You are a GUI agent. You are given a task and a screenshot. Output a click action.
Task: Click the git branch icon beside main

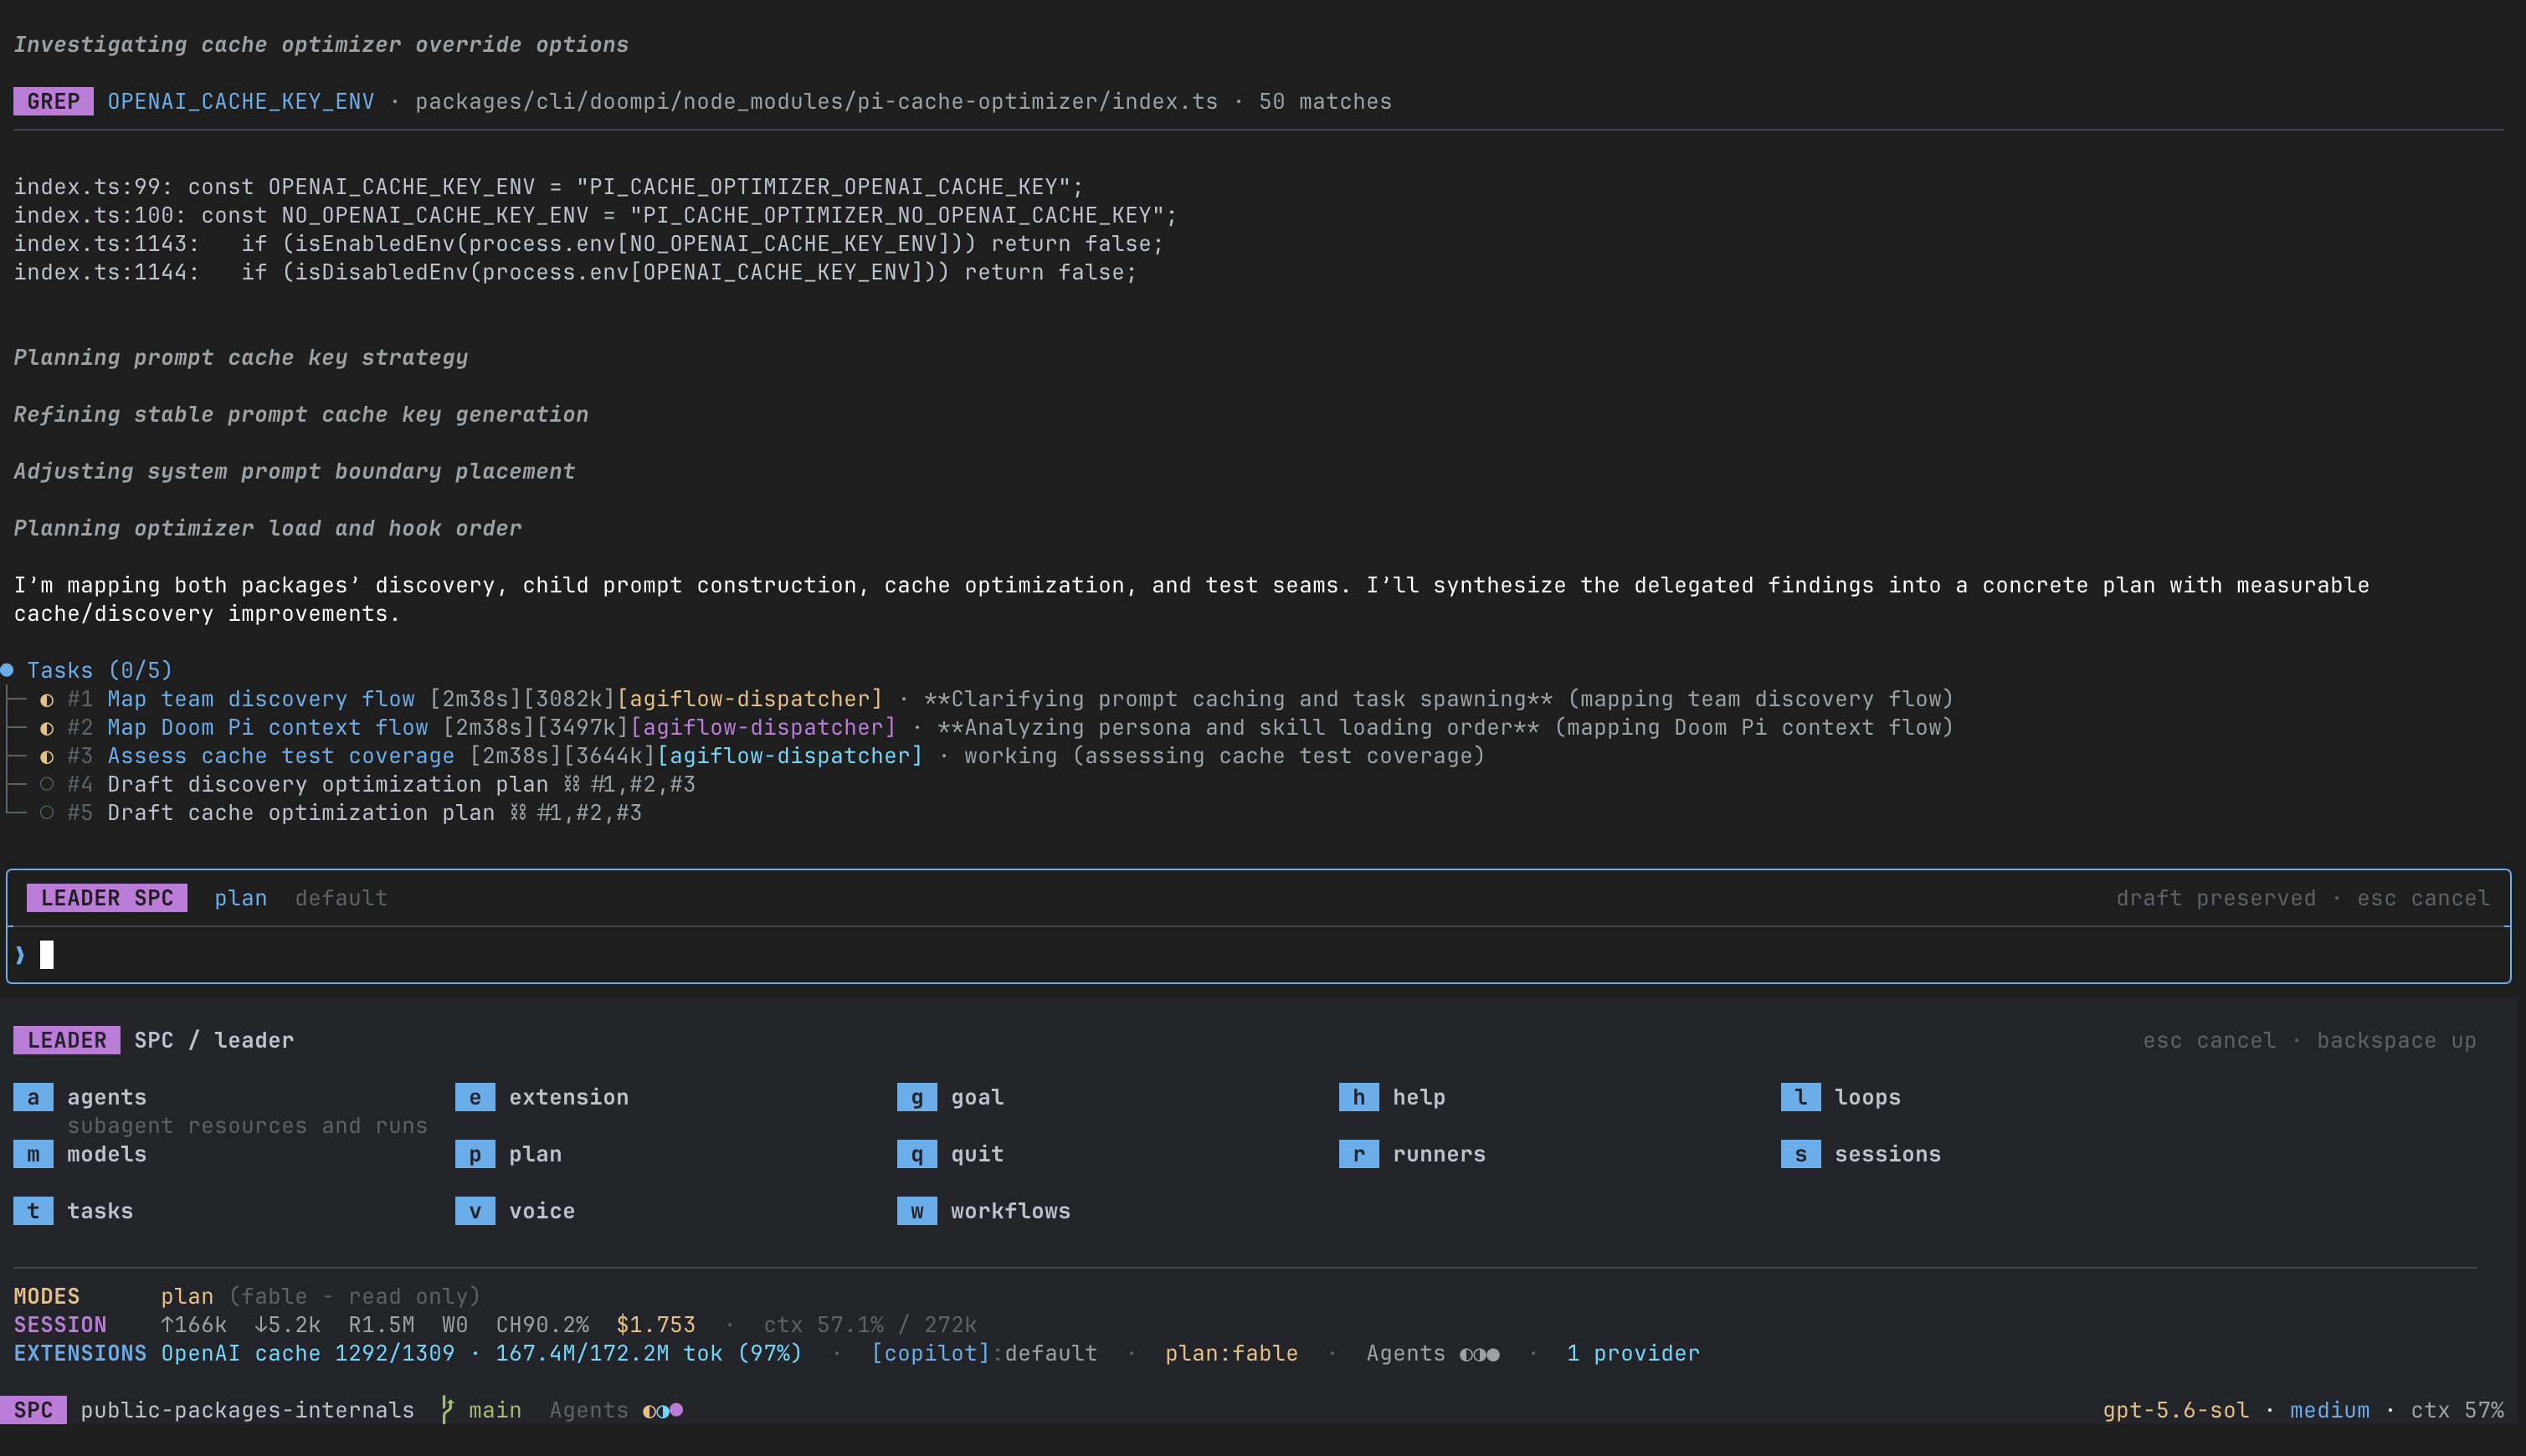click(448, 1410)
